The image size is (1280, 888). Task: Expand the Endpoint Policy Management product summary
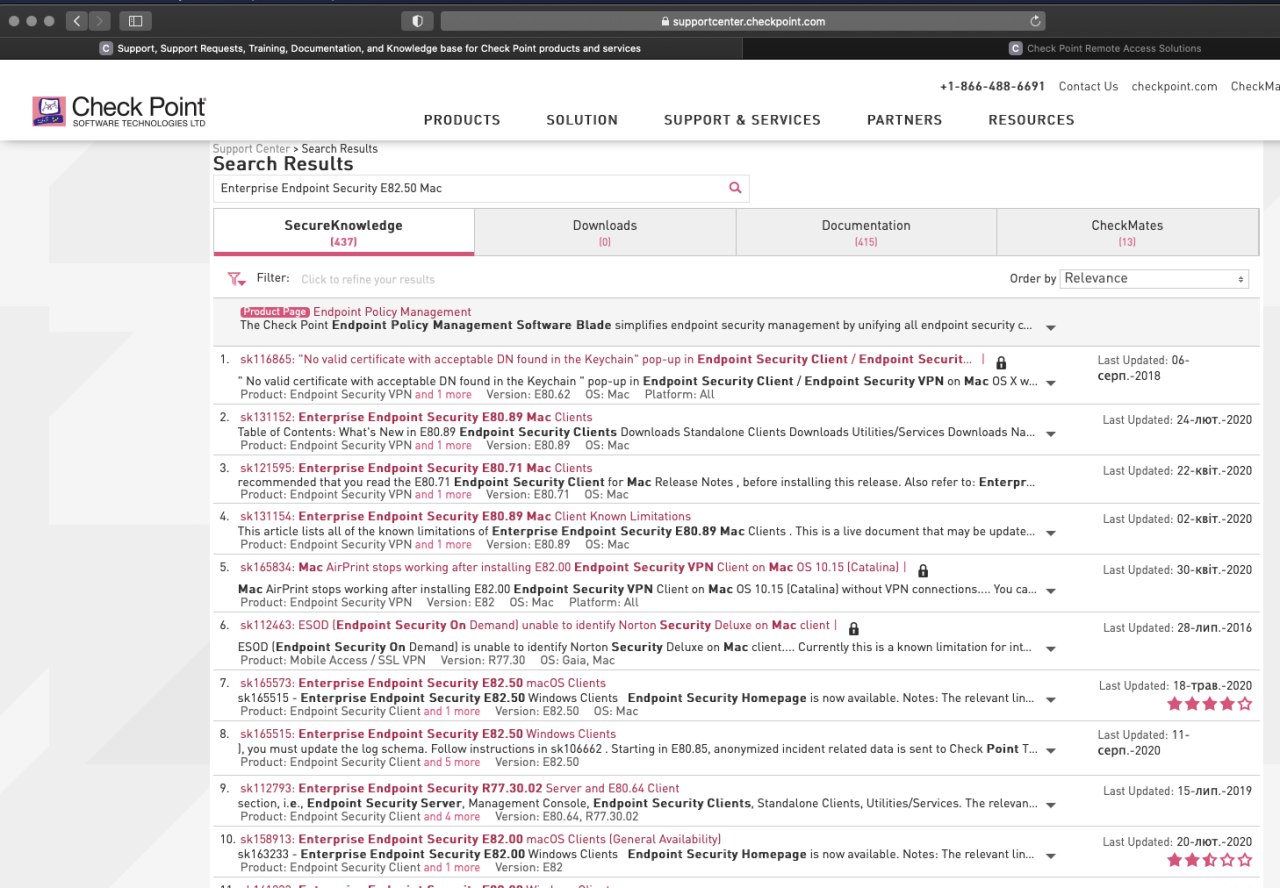coord(1050,327)
